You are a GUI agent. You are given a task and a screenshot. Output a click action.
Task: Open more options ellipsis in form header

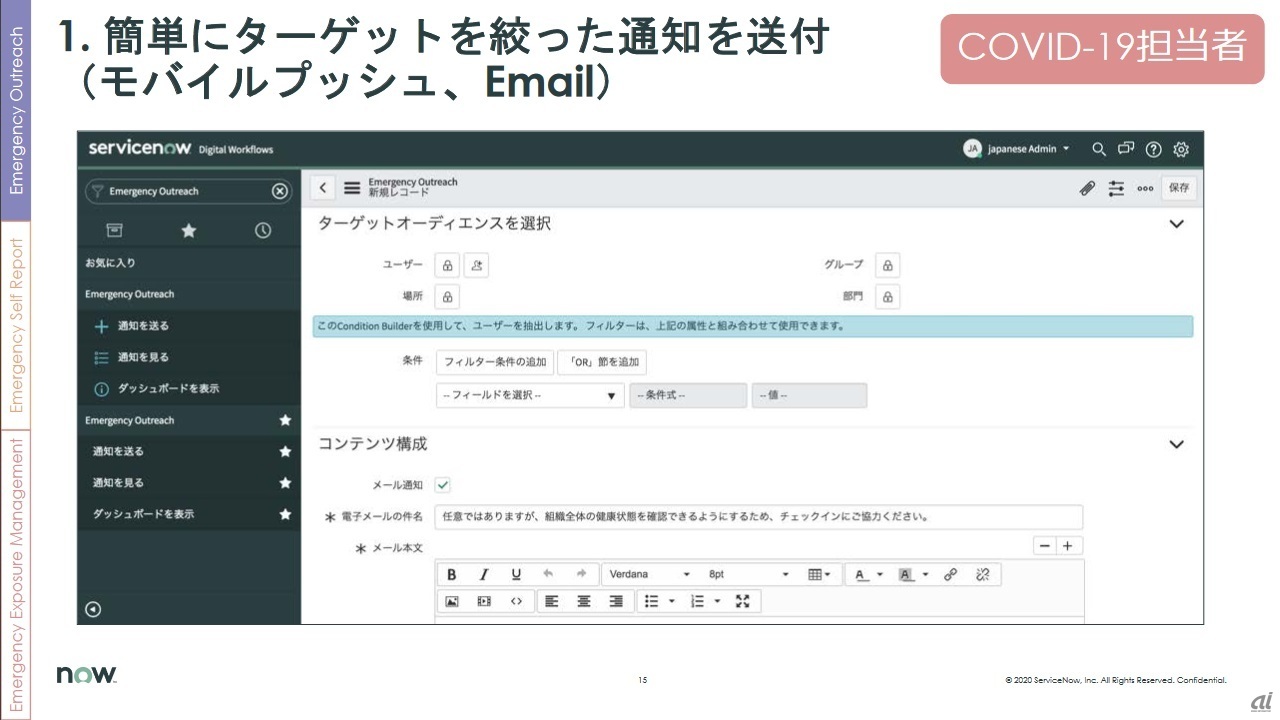coord(1145,188)
